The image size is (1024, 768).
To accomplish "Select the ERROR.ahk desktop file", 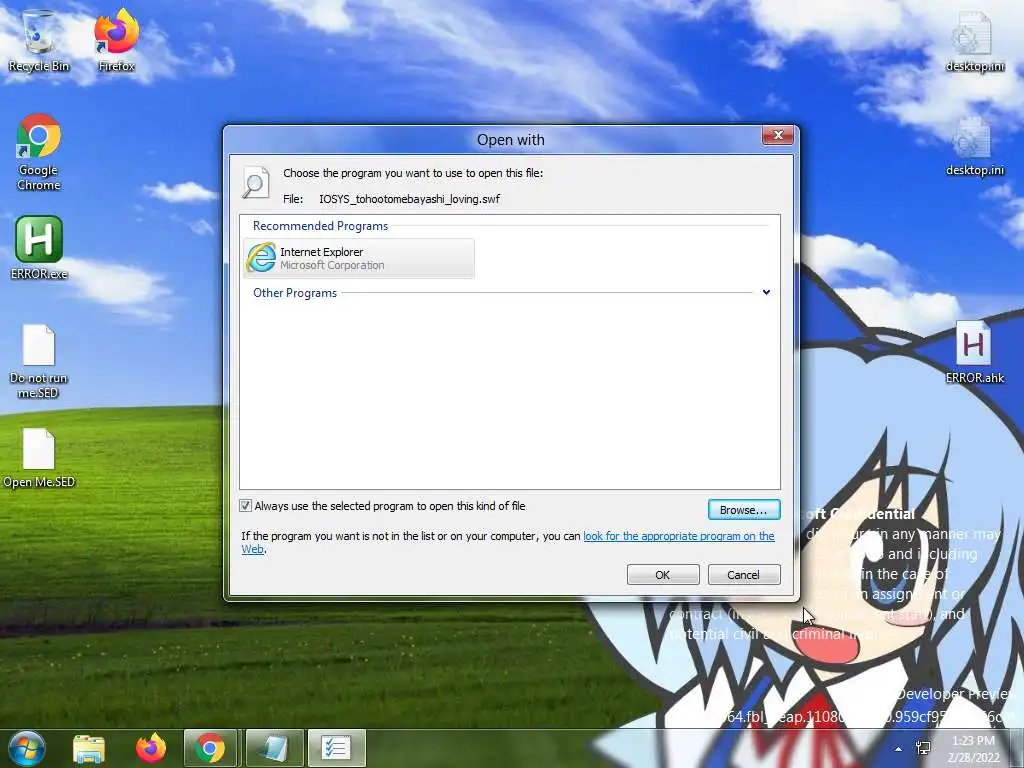I will click(974, 352).
